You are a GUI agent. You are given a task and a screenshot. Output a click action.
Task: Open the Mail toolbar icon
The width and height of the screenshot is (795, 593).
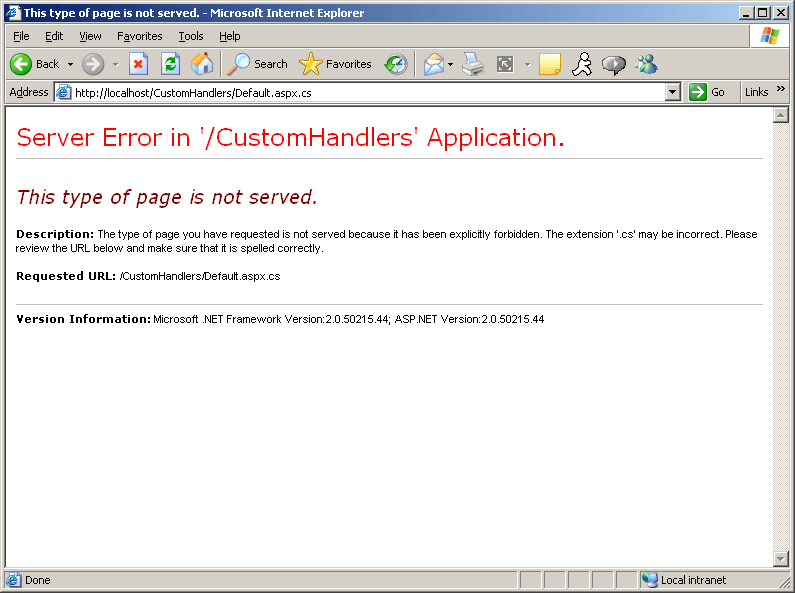(433, 64)
